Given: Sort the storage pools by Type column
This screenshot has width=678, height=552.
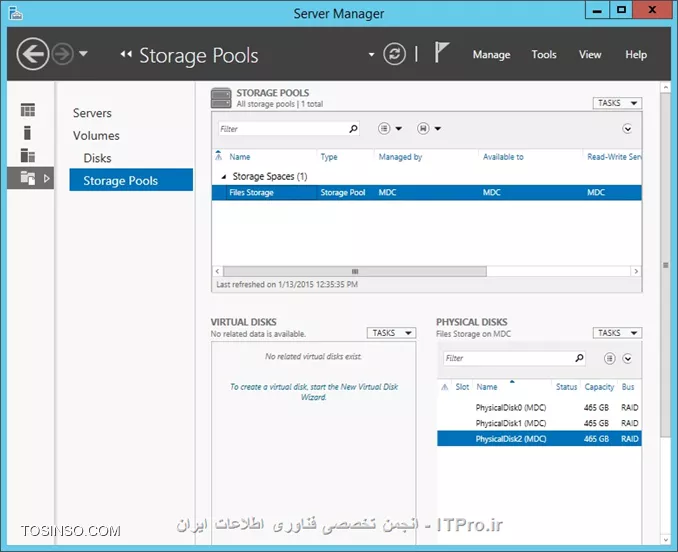Looking at the screenshot, I should 329,157.
